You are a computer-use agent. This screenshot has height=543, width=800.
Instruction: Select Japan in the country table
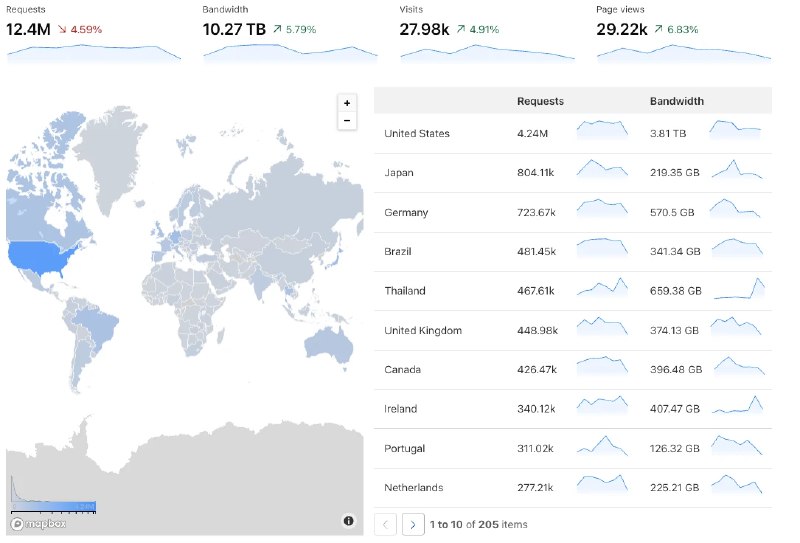pyautogui.click(x=399, y=173)
